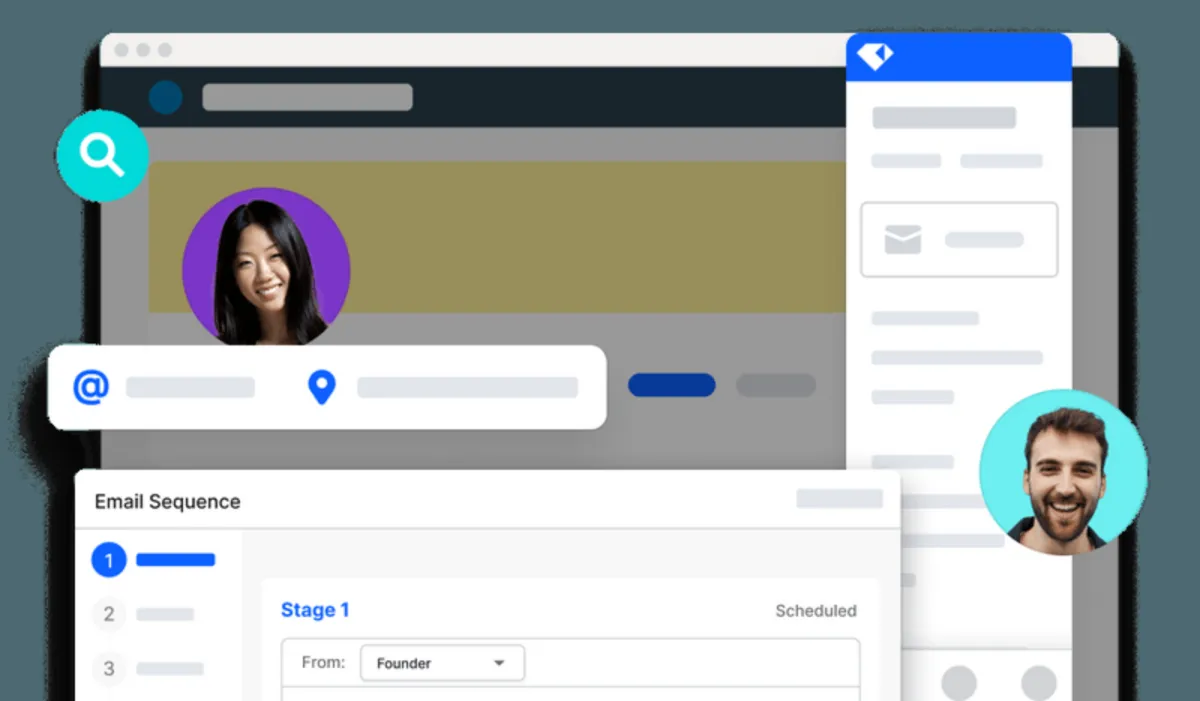Select step 1 in Email Sequence
Image resolution: width=1200 pixels, height=701 pixels.
pos(109,560)
